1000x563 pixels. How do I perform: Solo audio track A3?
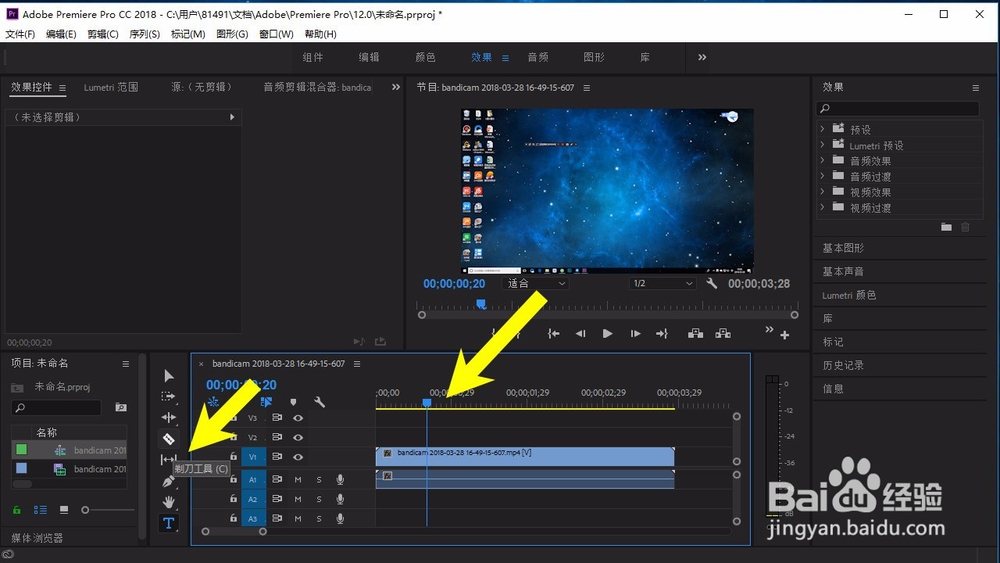(319, 519)
